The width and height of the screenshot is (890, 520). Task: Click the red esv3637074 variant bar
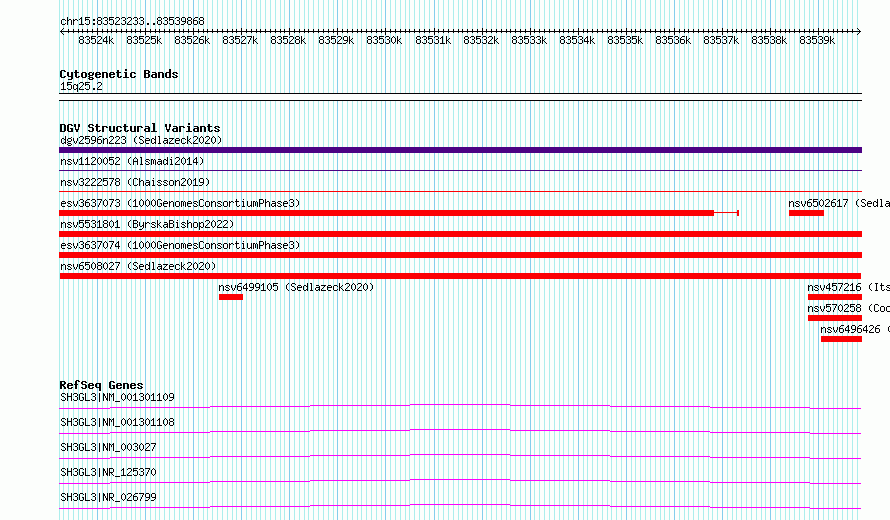click(x=460, y=255)
